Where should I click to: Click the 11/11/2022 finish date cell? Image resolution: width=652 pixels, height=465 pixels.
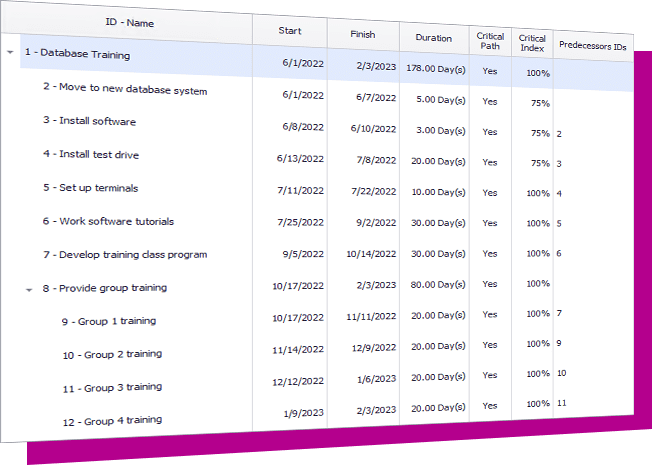pos(371,317)
